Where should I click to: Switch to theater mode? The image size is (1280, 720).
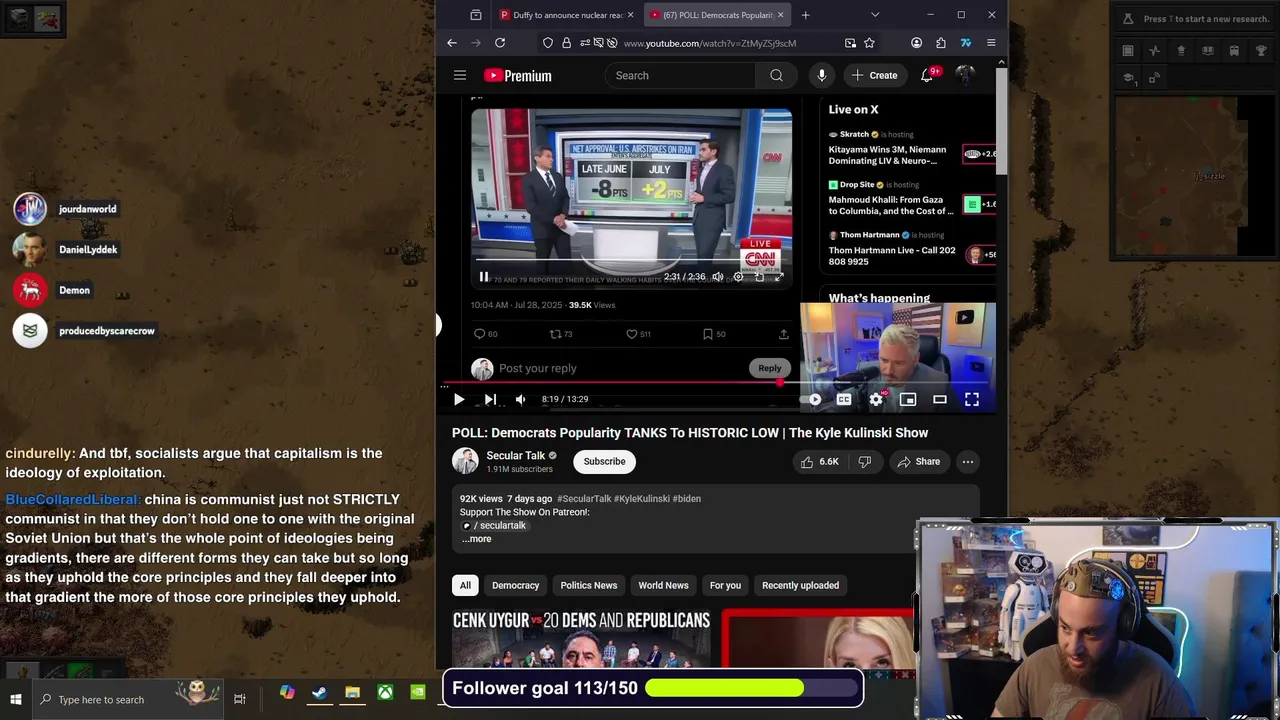940,399
